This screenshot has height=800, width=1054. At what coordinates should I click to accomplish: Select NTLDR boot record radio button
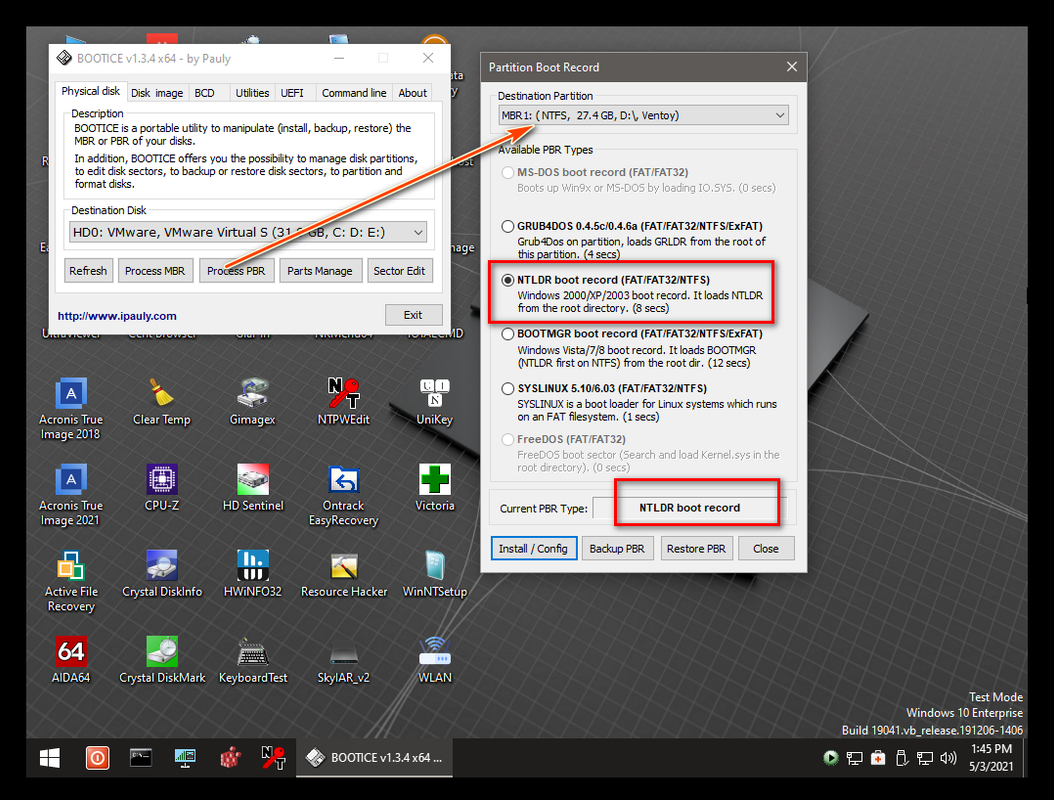508,280
